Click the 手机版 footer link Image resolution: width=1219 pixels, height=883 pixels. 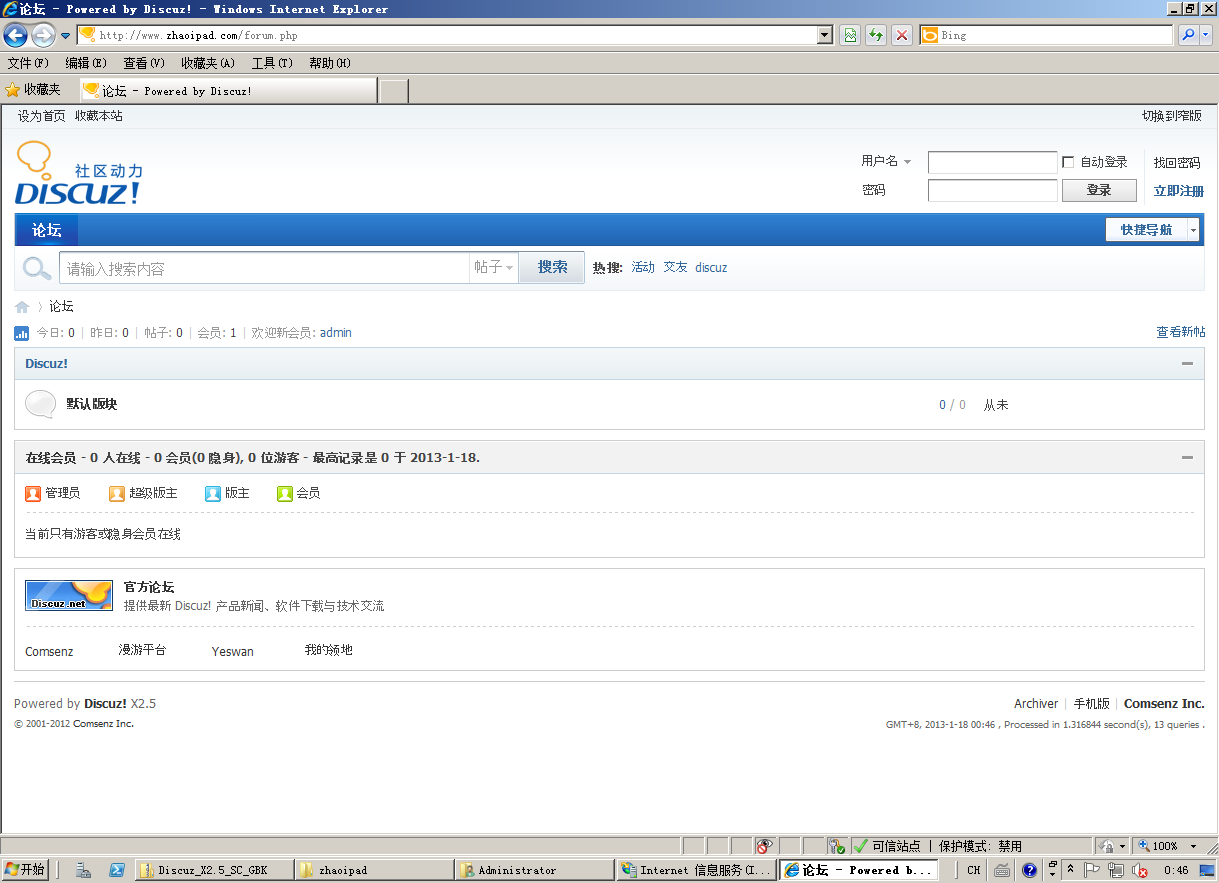[x=1092, y=704]
